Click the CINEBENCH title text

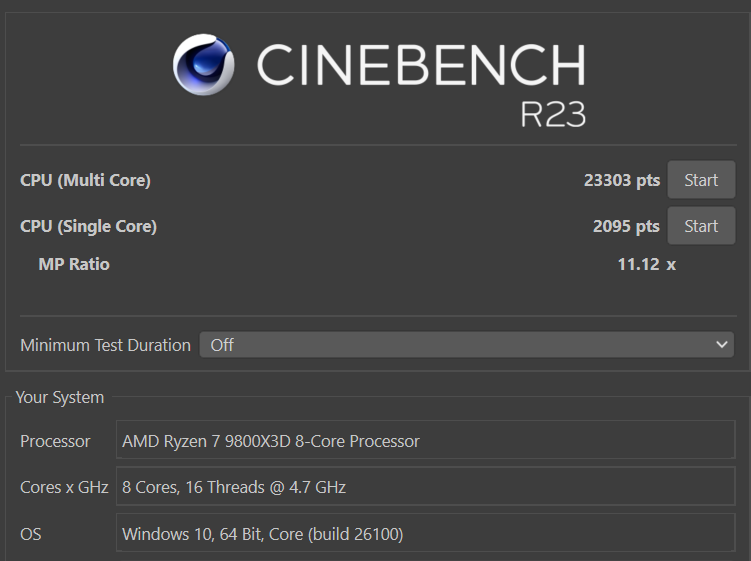point(421,65)
